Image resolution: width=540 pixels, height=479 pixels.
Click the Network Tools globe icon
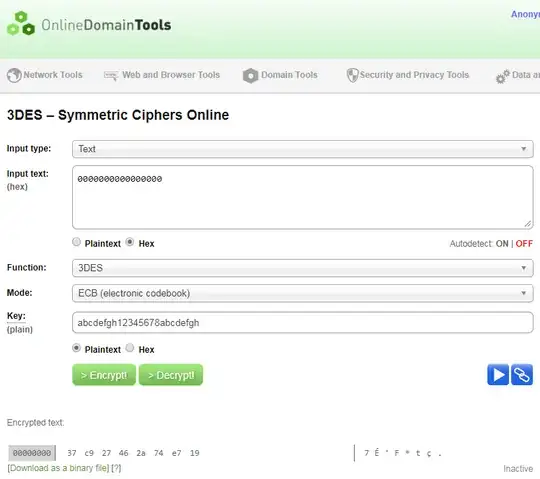click(14, 75)
